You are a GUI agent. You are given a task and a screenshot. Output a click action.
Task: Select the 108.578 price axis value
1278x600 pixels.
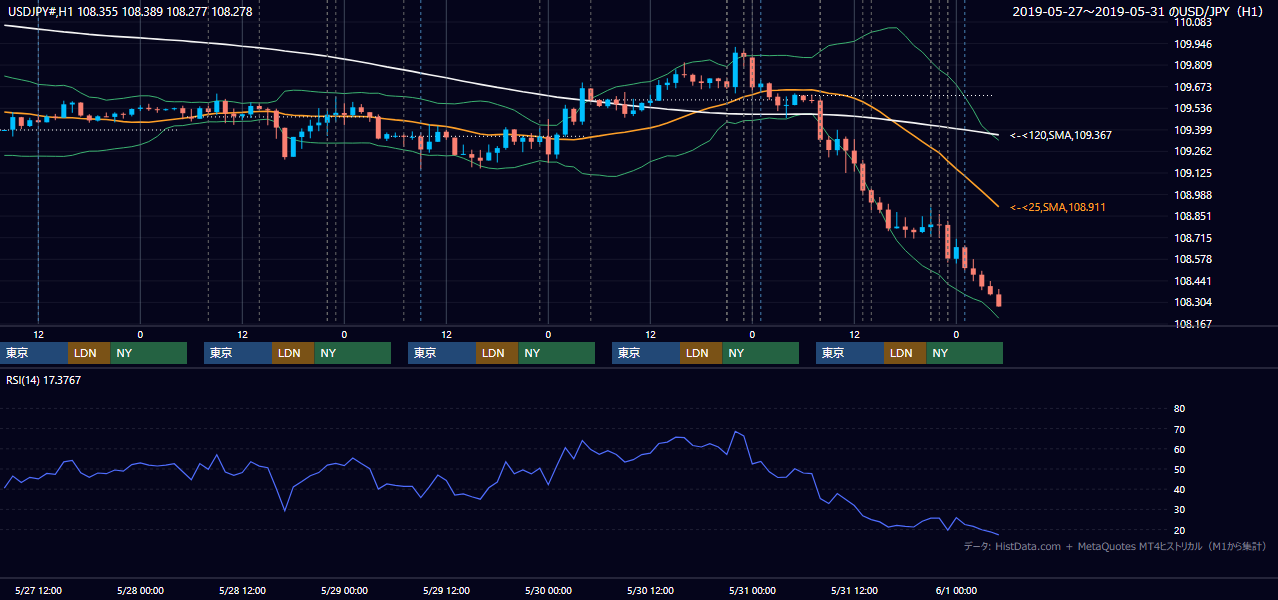[x=1194, y=259]
